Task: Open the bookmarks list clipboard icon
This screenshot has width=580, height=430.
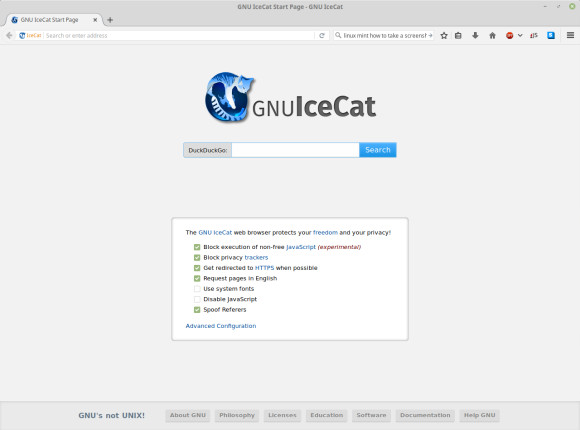Action: pyautogui.click(x=458, y=36)
